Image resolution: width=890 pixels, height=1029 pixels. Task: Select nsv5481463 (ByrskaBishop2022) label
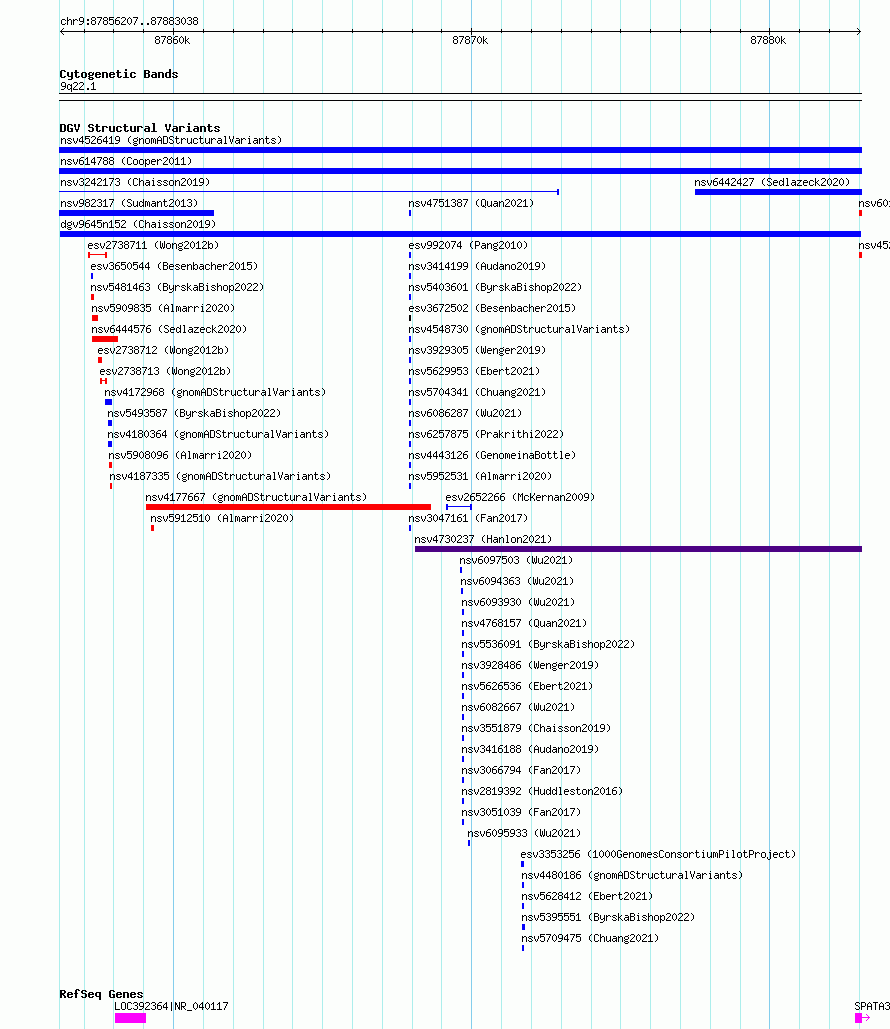tap(177, 287)
